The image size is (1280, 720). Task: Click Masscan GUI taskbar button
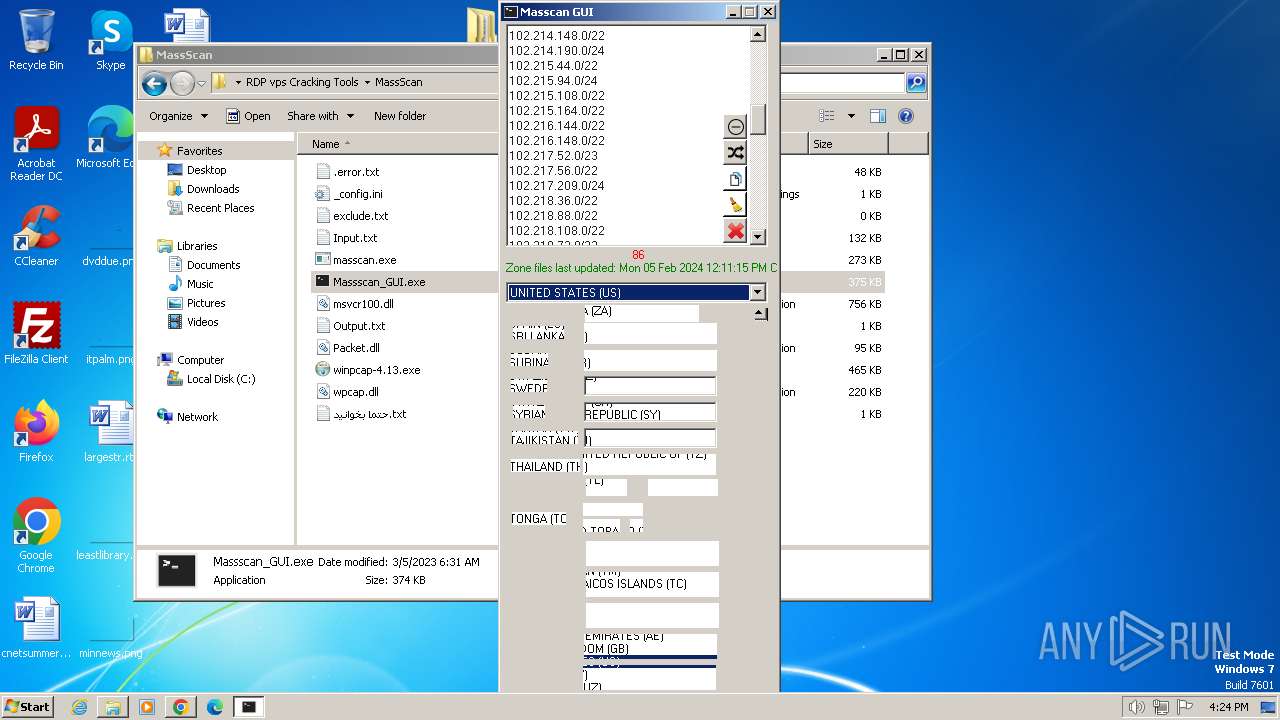[248, 707]
